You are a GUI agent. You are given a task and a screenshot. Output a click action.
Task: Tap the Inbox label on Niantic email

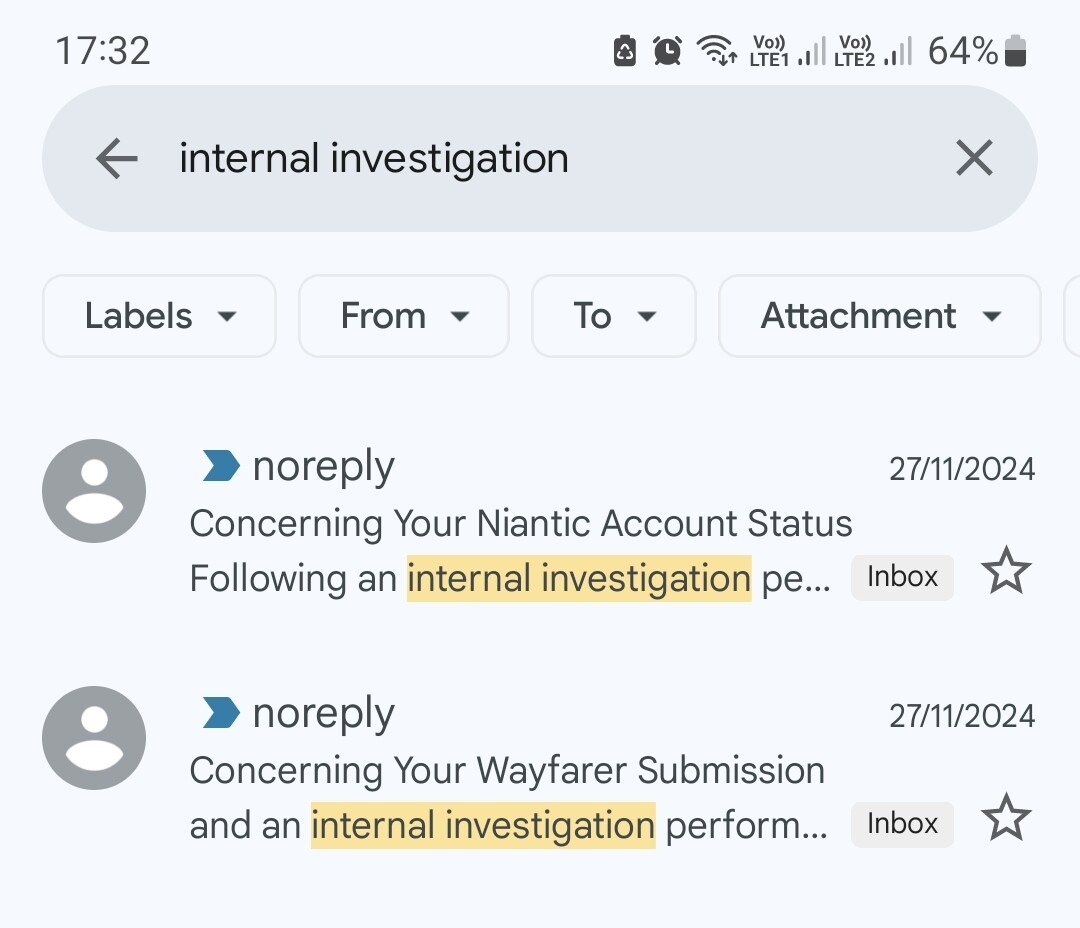pyautogui.click(x=902, y=577)
